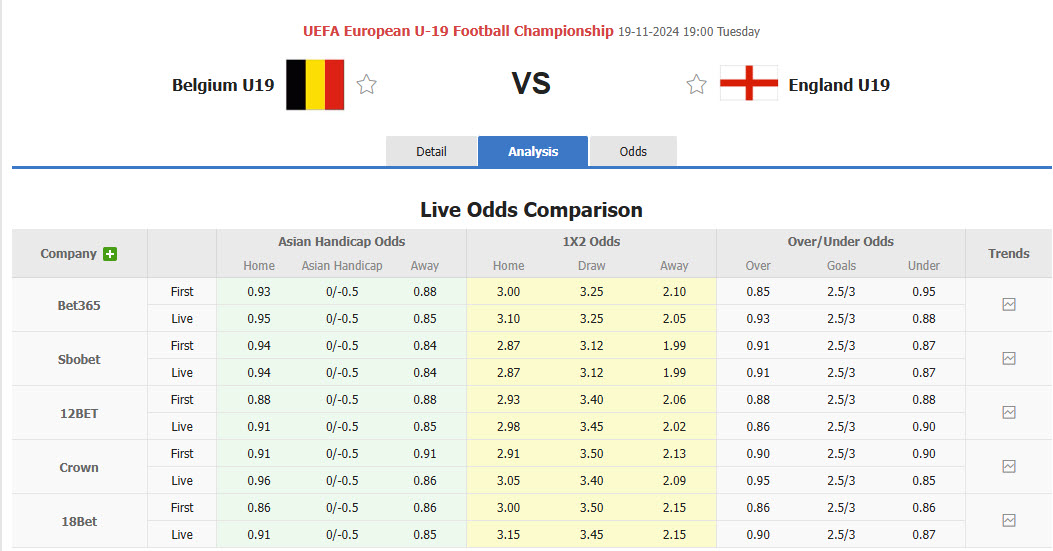
Task: Open the 12BET trends chart icon
Action: (x=1008, y=413)
